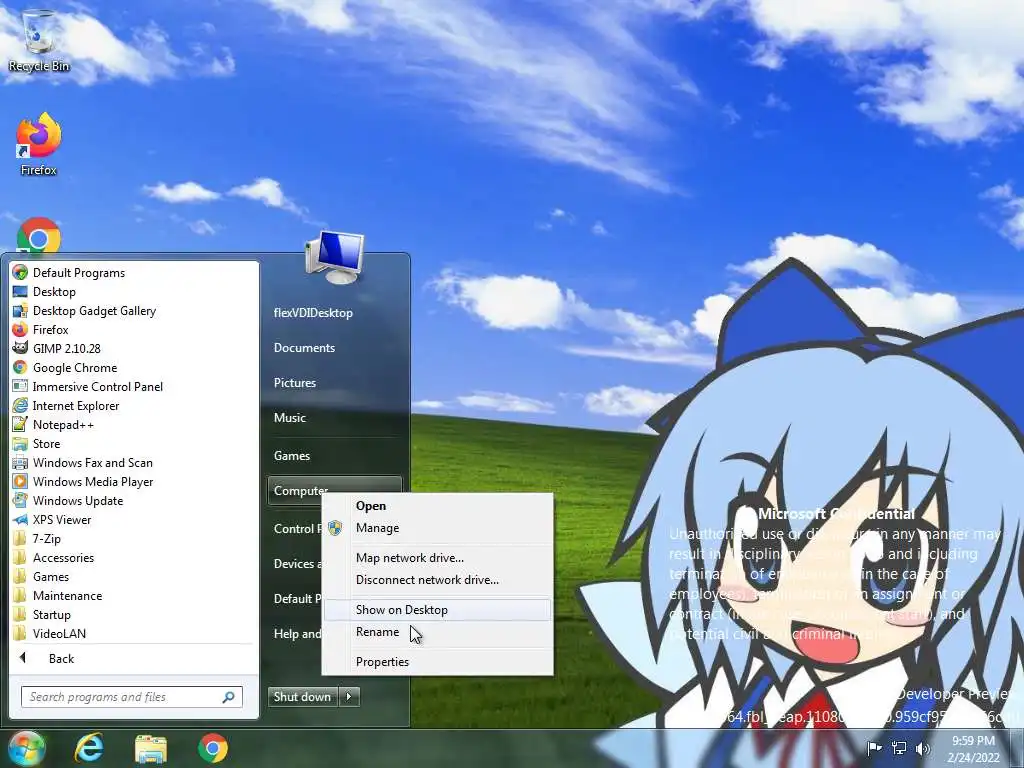Screen dimensions: 1024x768
Task: Click the Search programs and files box
Action: click(x=132, y=696)
